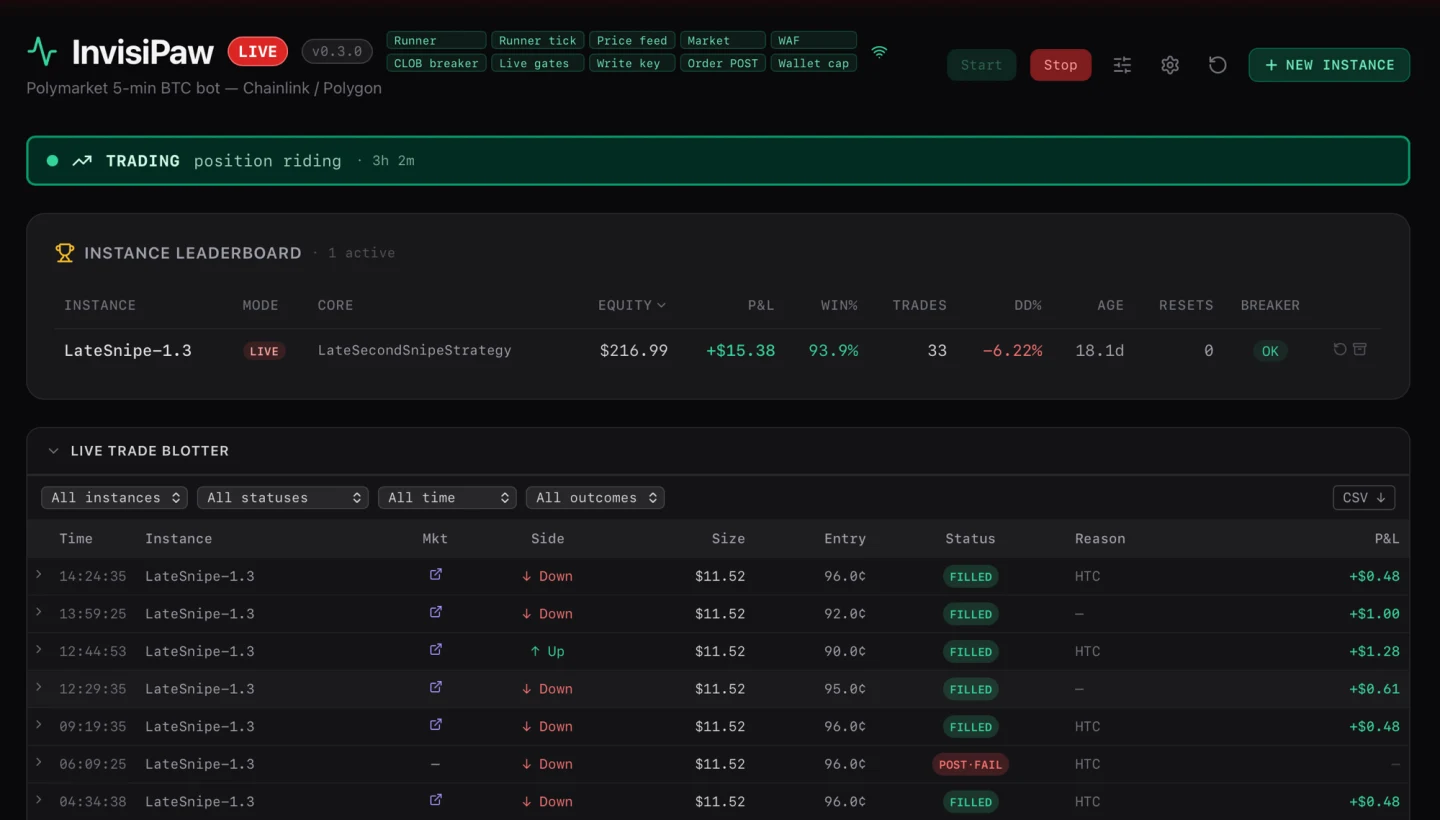Open the All outcomes filter dropdown
The width and height of the screenshot is (1440, 820).
point(595,497)
